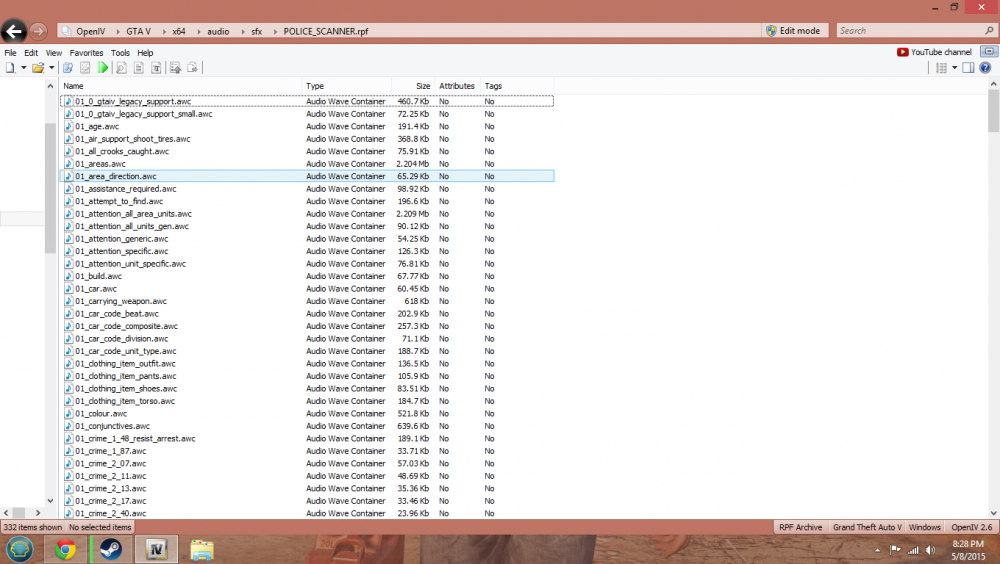The image size is (1000, 564).
Task: Open Chrome from the taskbar
Action: (65, 549)
